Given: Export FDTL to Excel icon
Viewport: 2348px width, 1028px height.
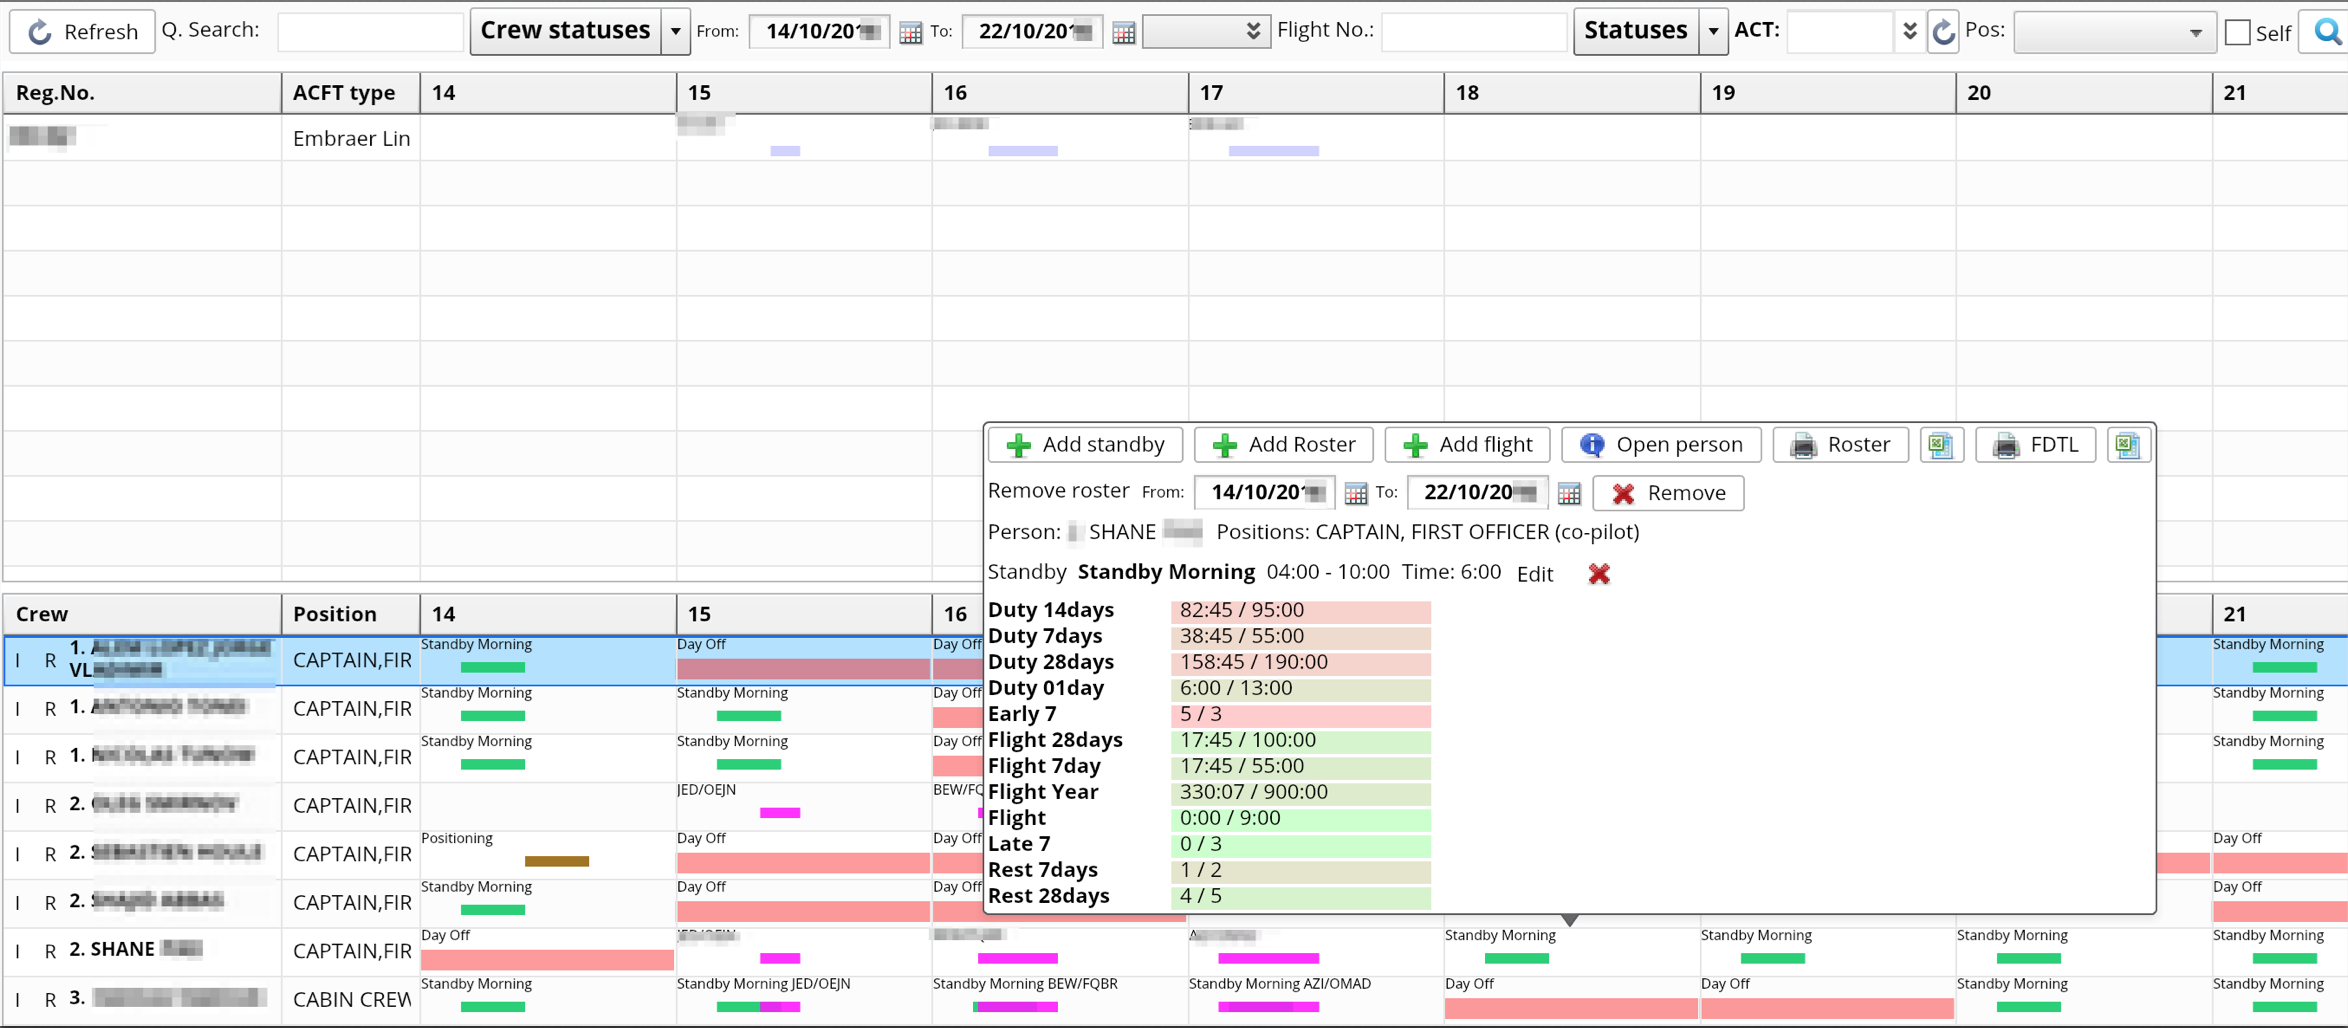Looking at the screenshot, I should click(x=2128, y=444).
